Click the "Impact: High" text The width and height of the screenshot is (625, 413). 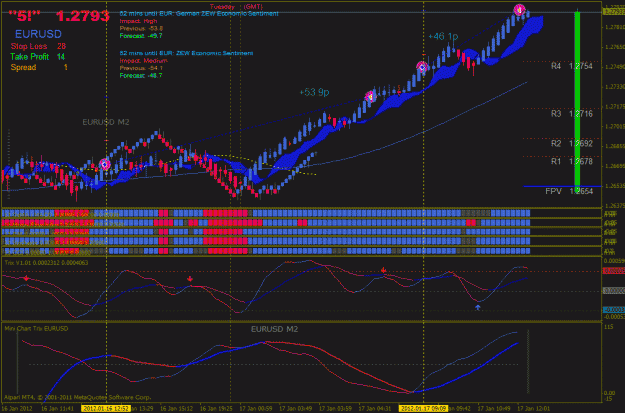pyautogui.click(x=138, y=21)
